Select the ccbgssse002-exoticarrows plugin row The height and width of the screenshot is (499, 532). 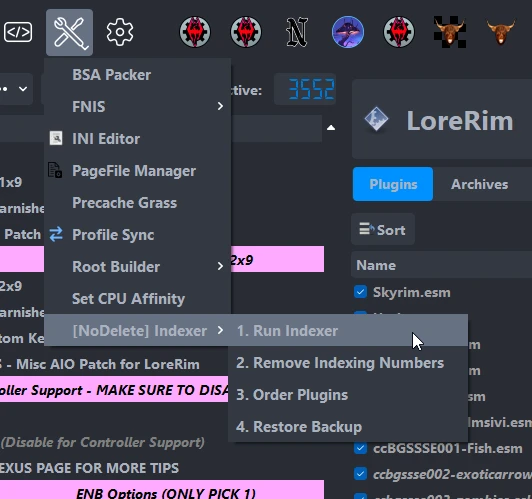pos(441,474)
